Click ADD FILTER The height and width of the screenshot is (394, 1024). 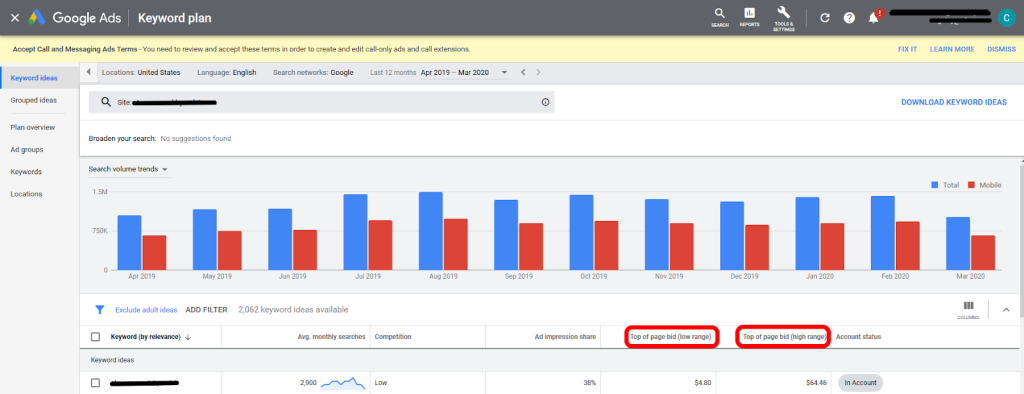coord(206,310)
